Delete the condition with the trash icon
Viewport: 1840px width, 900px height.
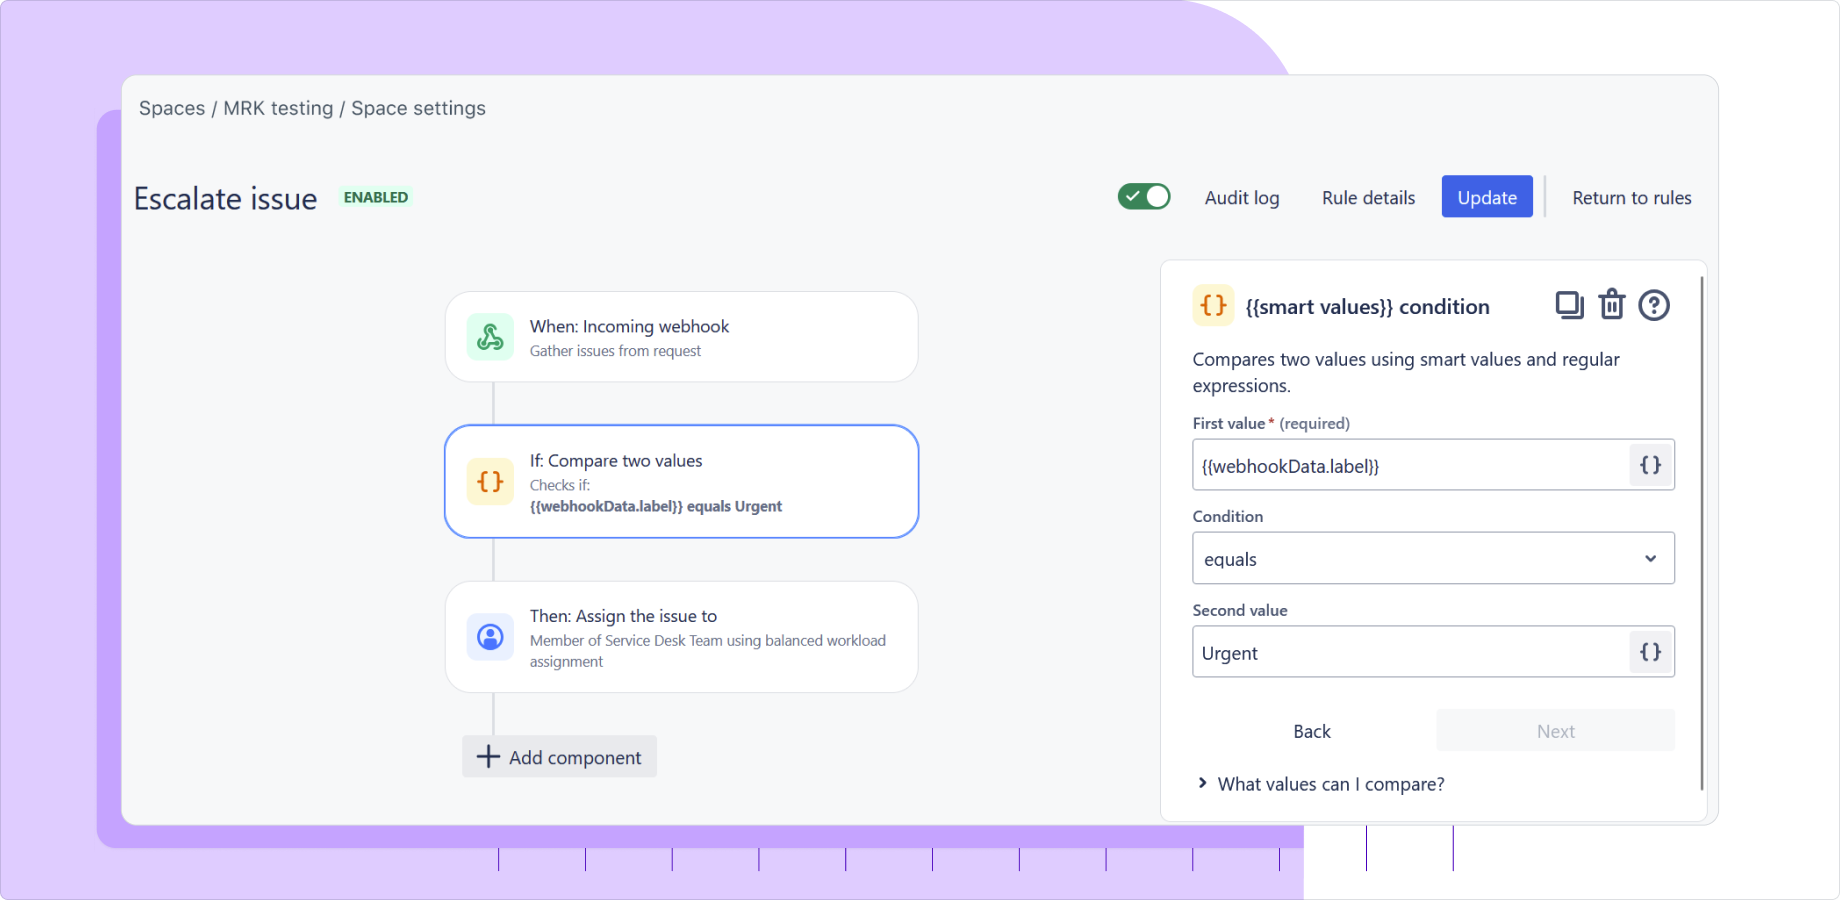(1611, 305)
